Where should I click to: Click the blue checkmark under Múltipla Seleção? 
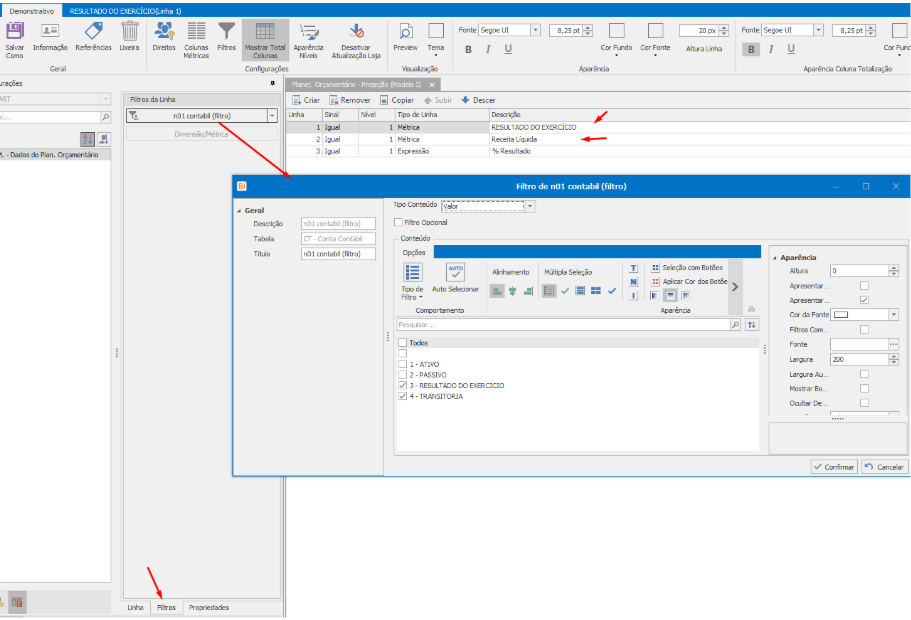(x=612, y=291)
